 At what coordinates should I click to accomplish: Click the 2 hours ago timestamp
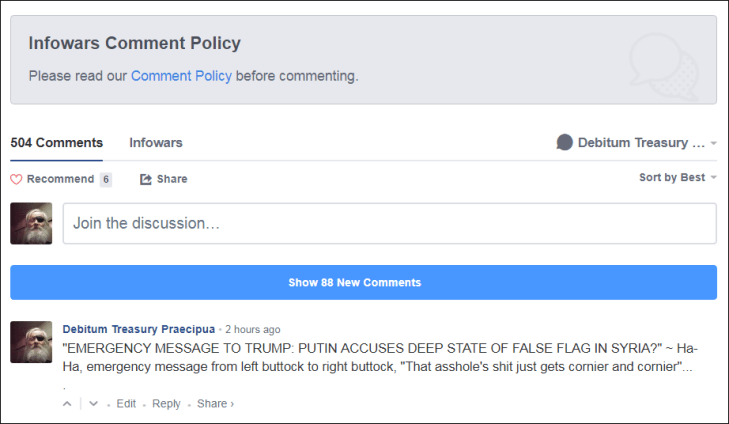[253, 330]
